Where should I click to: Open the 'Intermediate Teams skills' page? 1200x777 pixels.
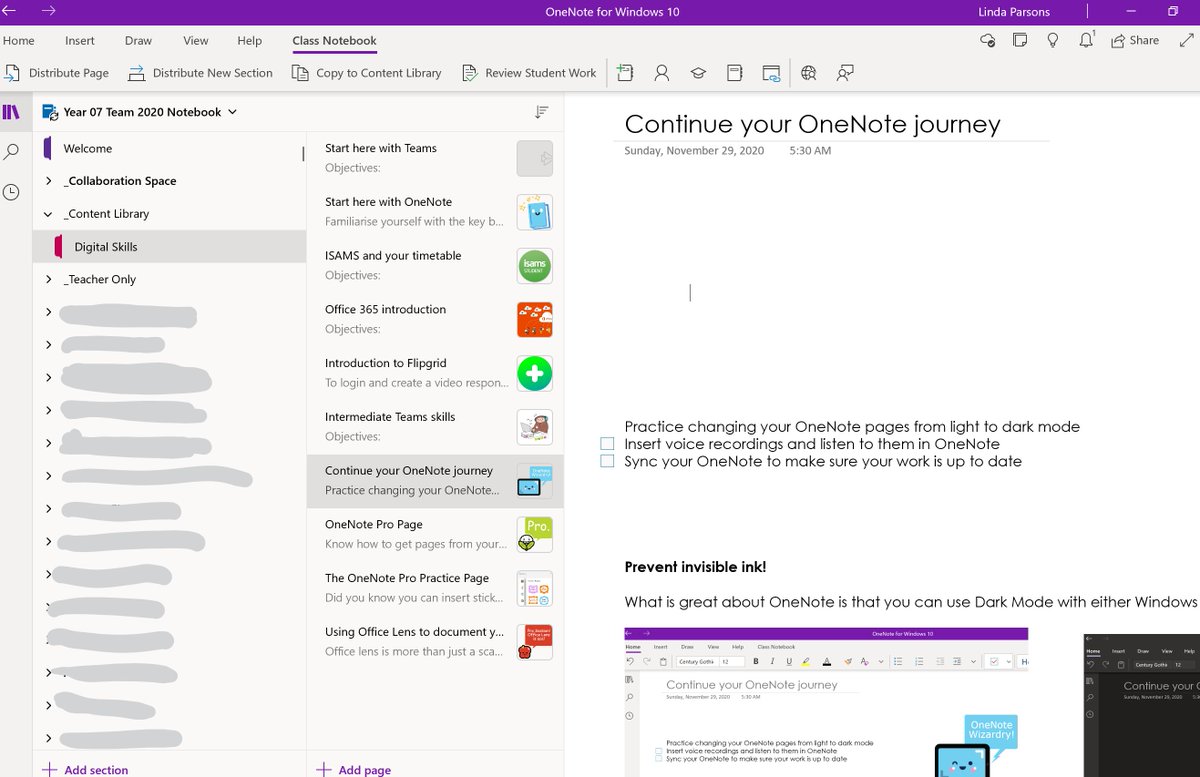pyautogui.click(x=435, y=427)
